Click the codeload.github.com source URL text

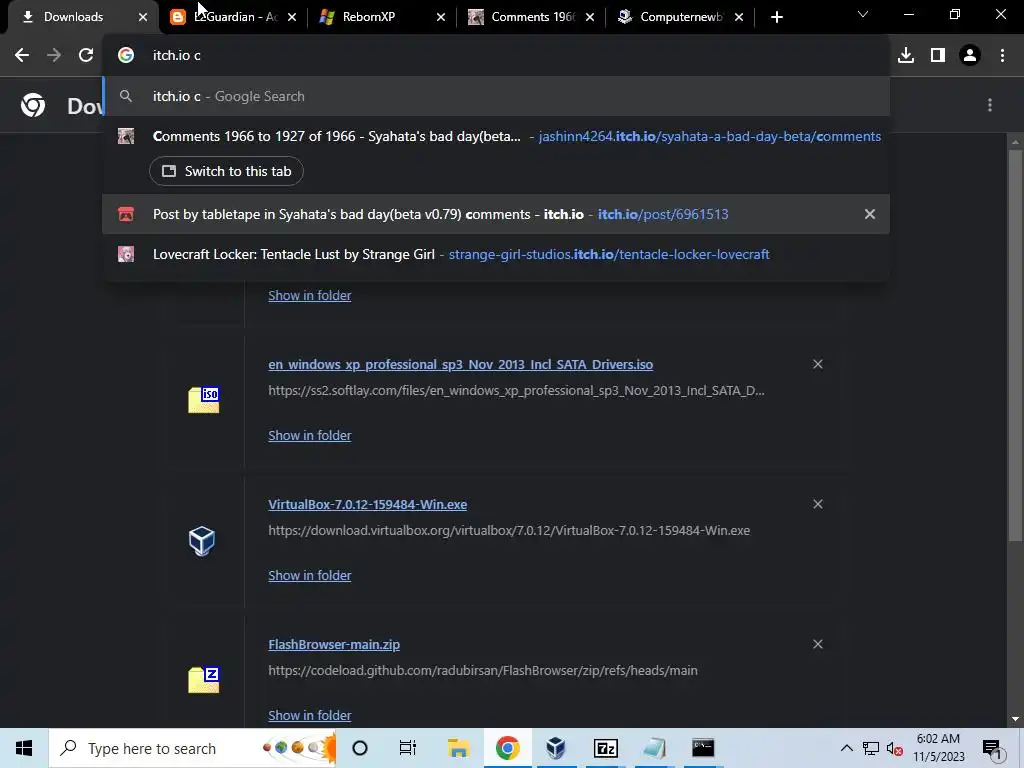[483, 671]
